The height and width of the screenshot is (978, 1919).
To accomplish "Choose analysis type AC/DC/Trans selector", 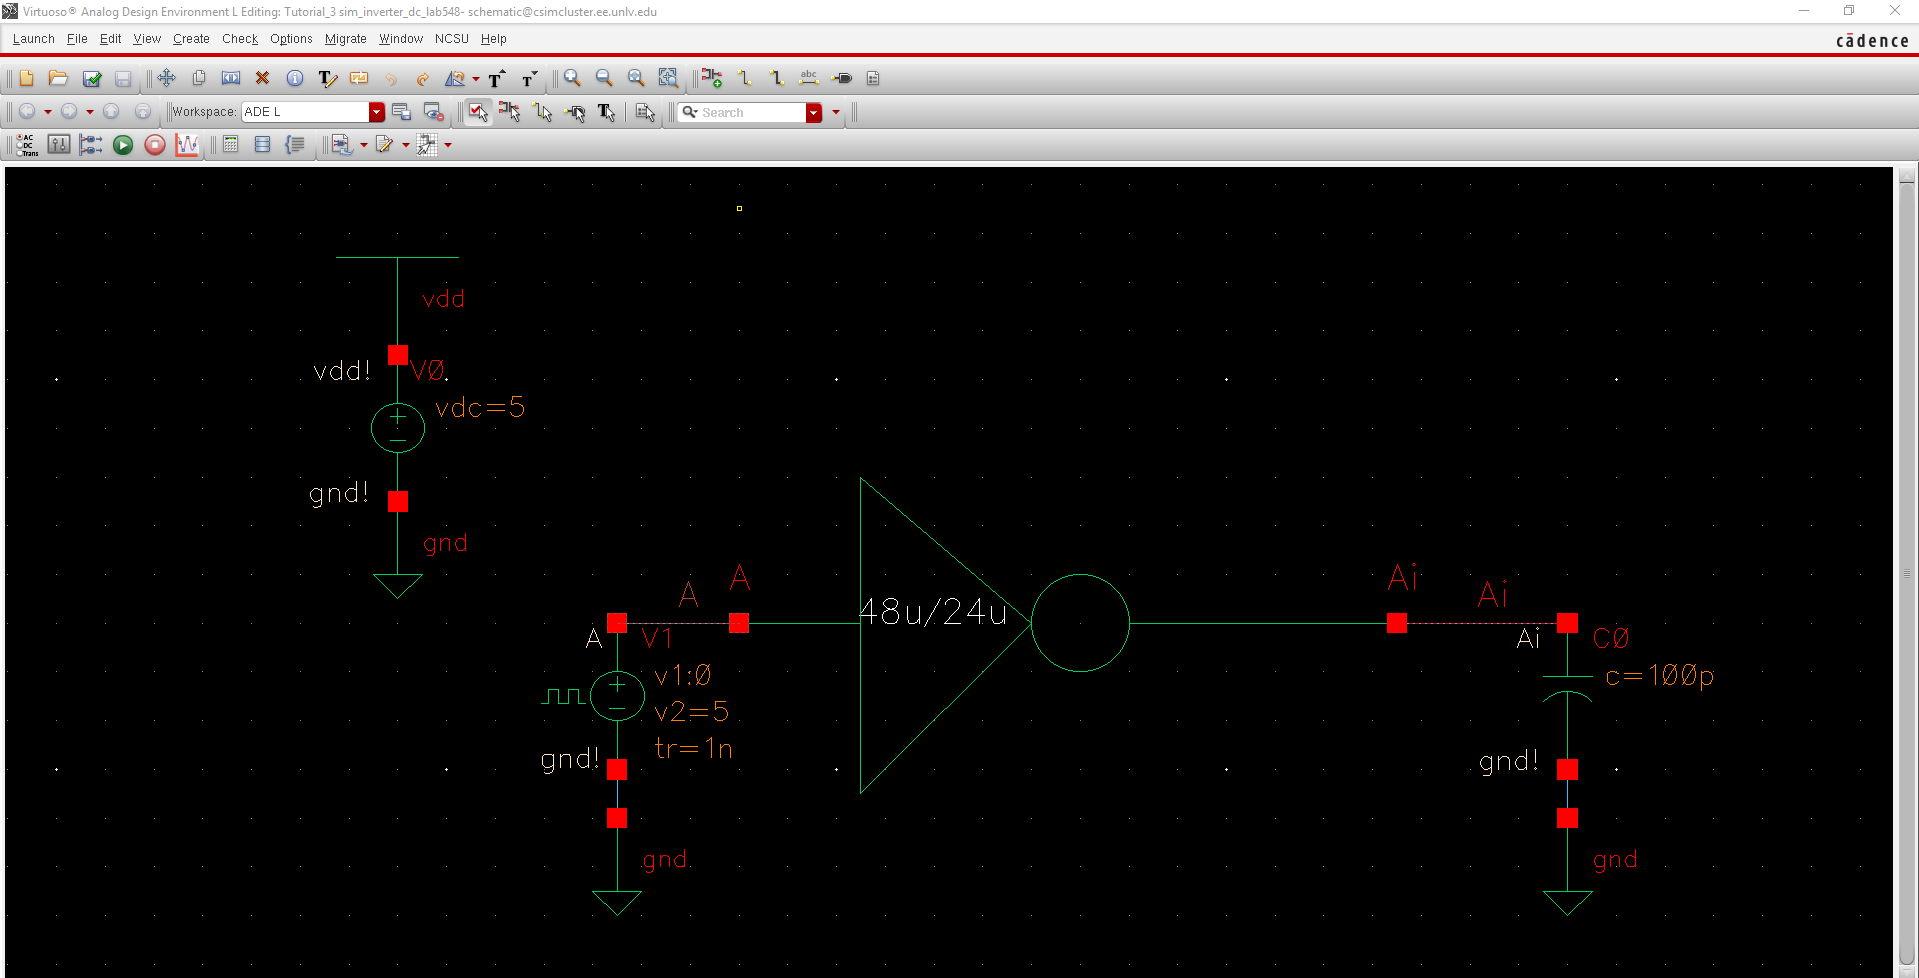I will click(x=26, y=145).
